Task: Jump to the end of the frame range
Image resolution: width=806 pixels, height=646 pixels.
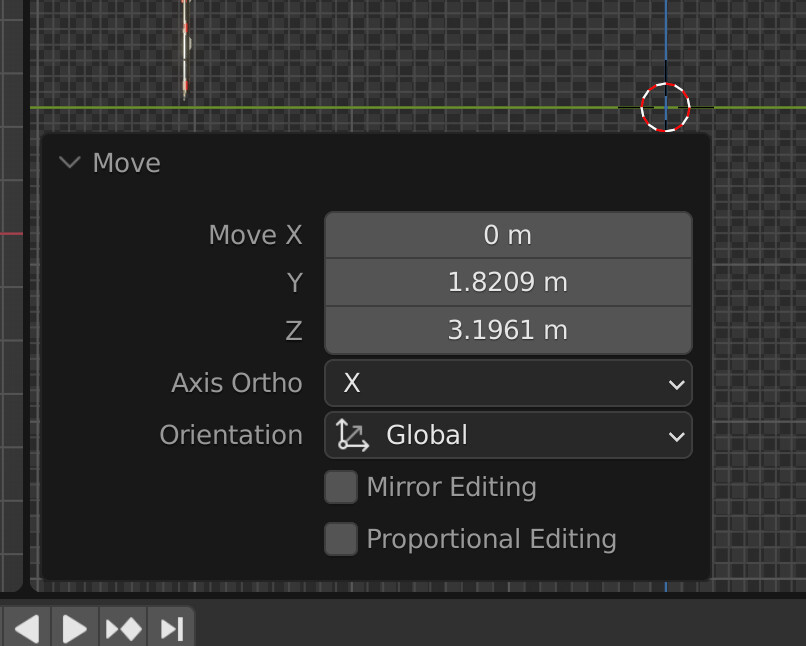Action: [x=169, y=628]
